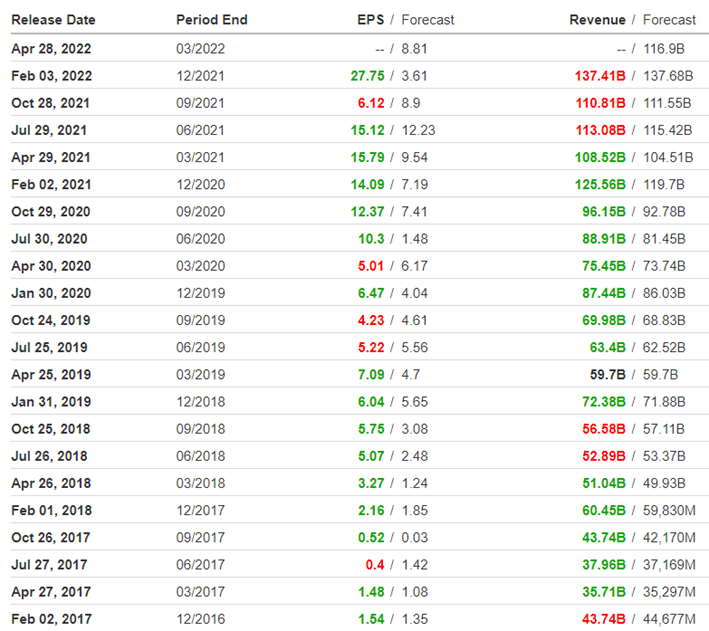Click revenue value 137.41B
This screenshot has width=709, height=631.
600,76
